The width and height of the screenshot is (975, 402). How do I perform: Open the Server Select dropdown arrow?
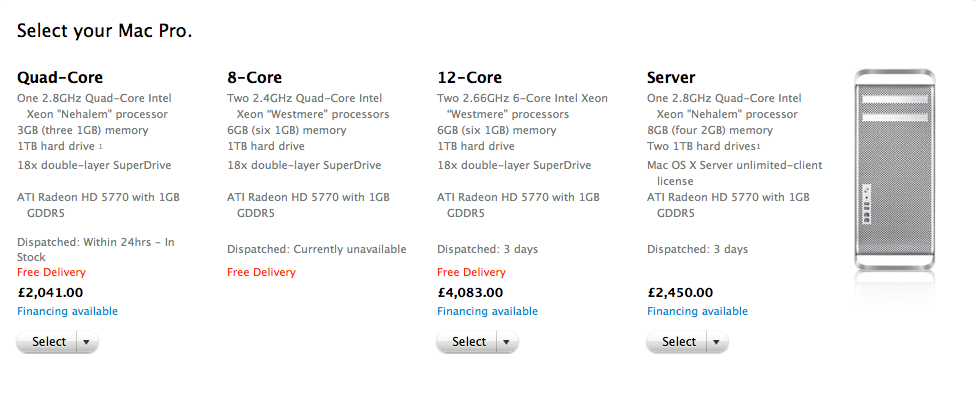(x=717, y=342)
